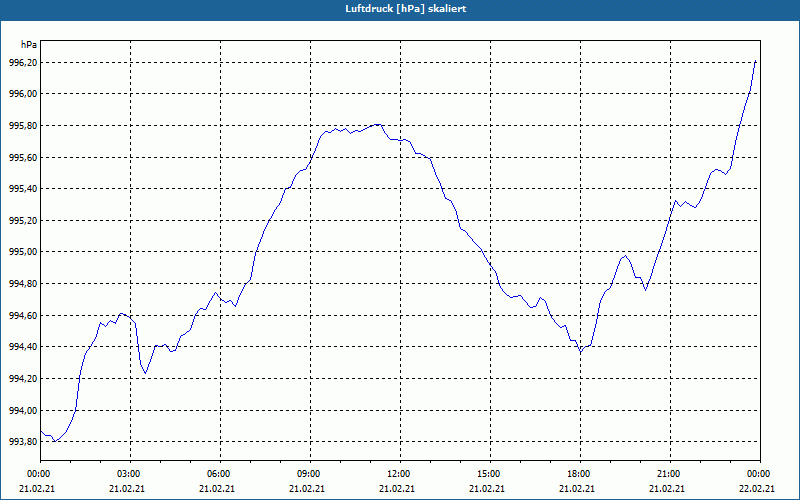Click the 994,00 y-axis value

click(23, 411)
